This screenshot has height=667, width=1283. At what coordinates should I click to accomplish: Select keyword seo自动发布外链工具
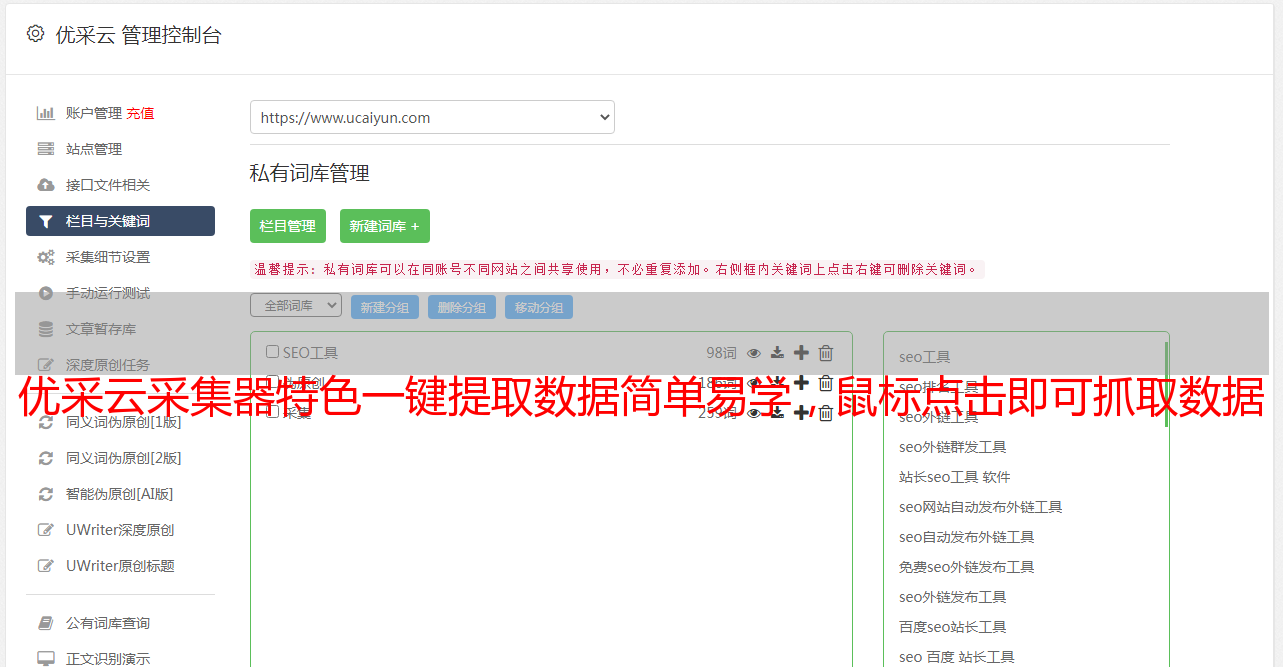[967, 537]
